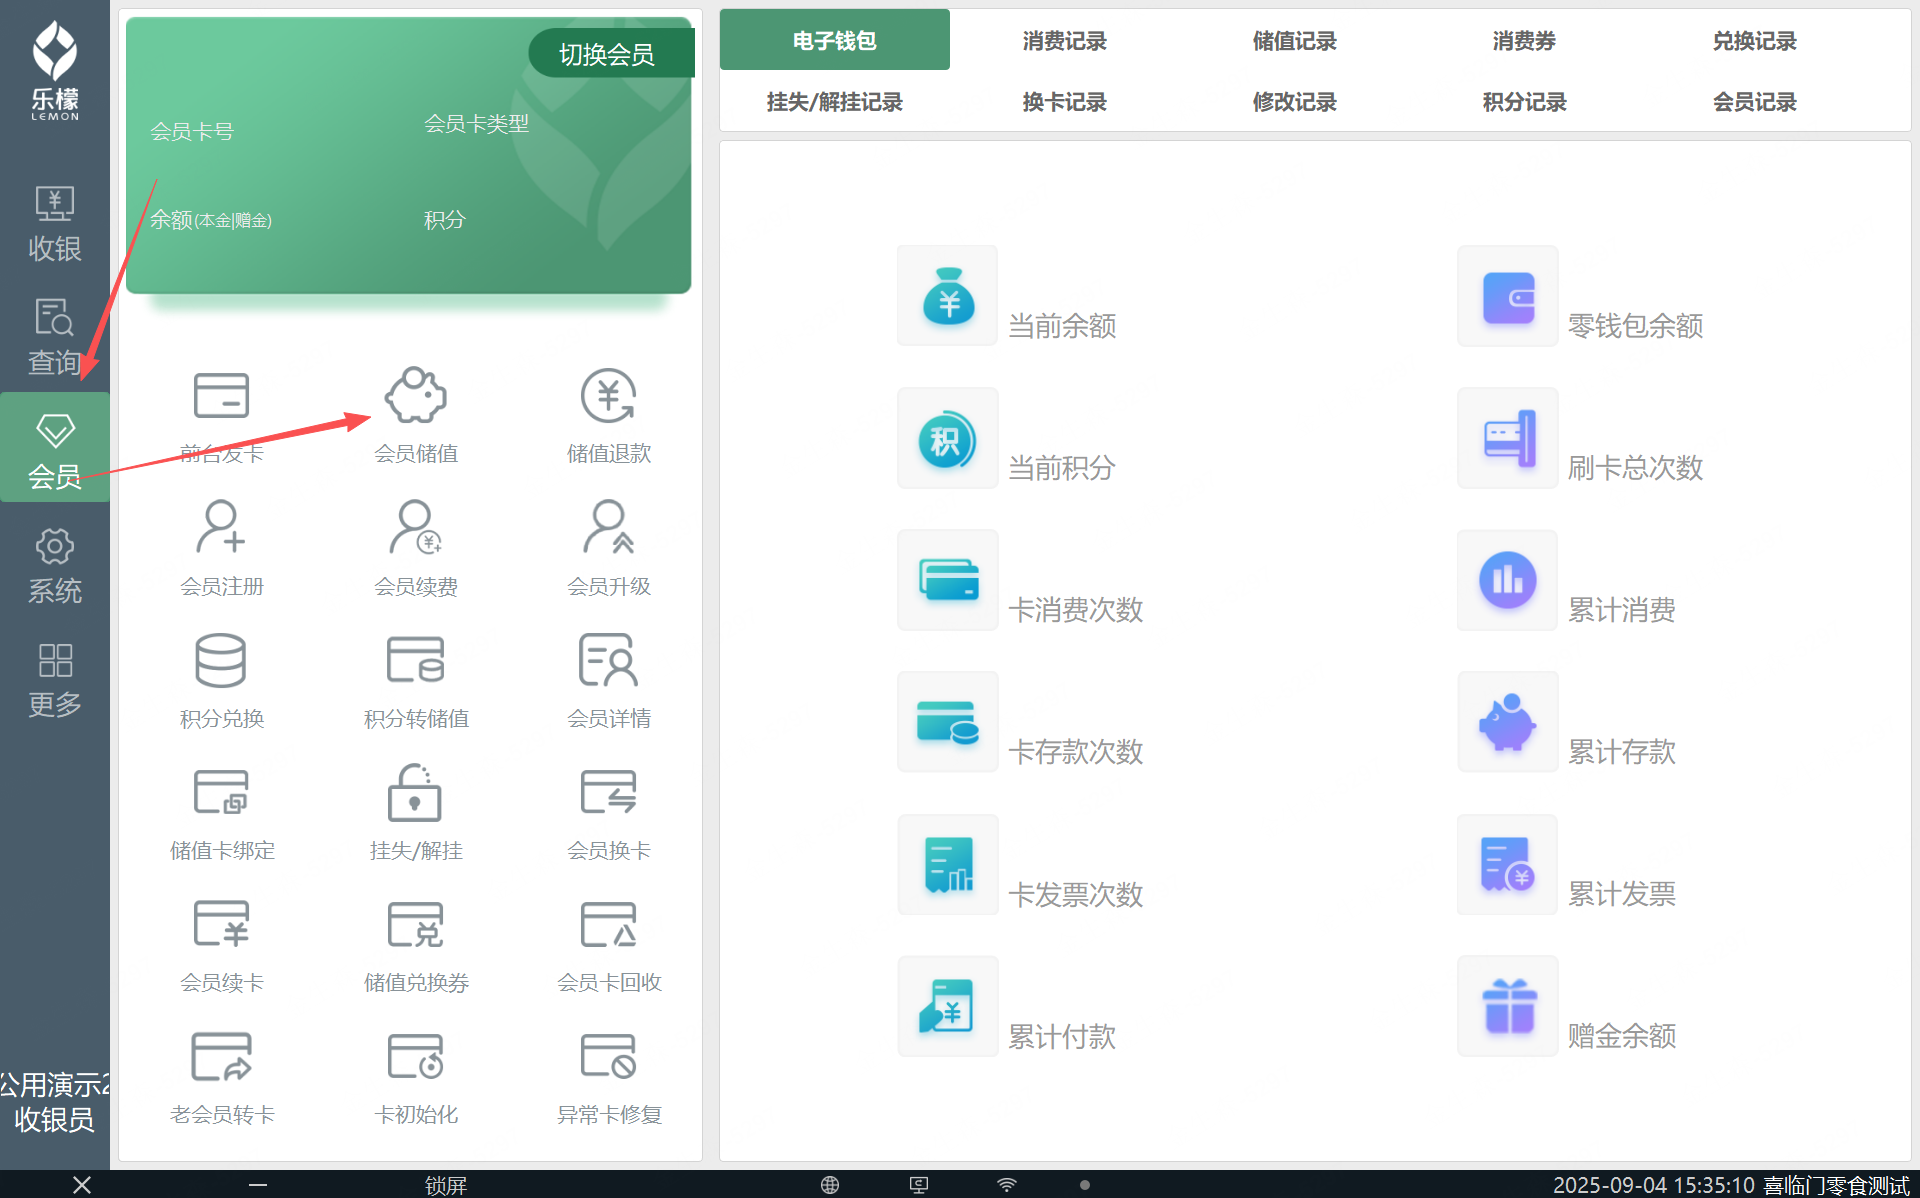1920x1198 pixels.
Task: Click the 异常卡修复 repair icon
Action: 608,1057
